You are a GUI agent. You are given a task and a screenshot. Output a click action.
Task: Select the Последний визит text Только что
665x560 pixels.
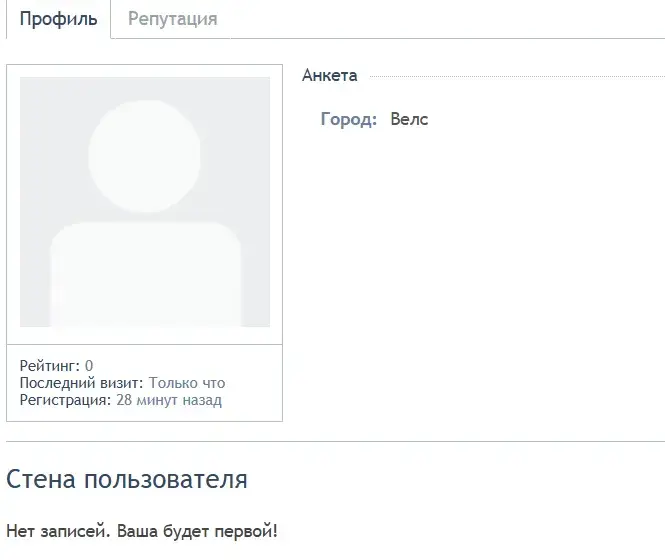tap(187, 383)
